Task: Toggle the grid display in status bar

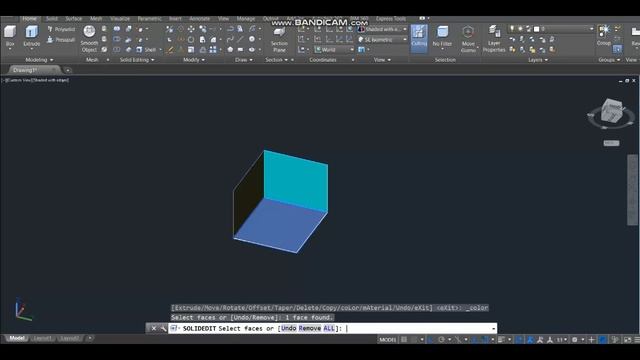Action: pyautogui.click(x=404, y=340)
